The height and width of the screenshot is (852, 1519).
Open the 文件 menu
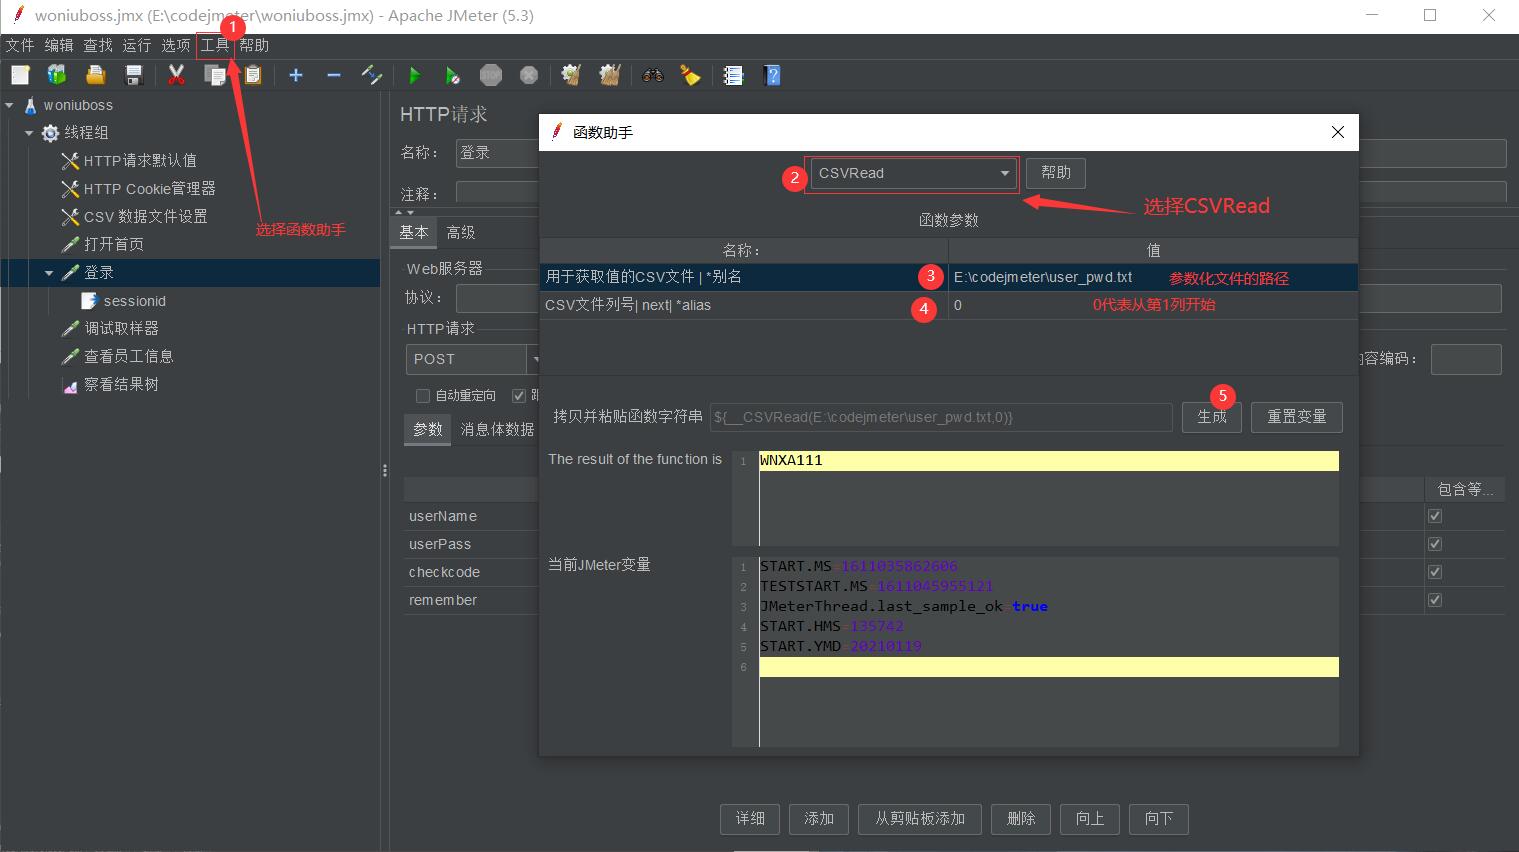coord(20,45)
